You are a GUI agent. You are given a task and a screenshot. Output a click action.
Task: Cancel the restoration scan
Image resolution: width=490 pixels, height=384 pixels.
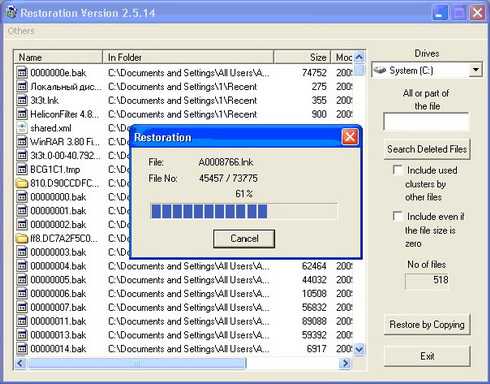244,238
